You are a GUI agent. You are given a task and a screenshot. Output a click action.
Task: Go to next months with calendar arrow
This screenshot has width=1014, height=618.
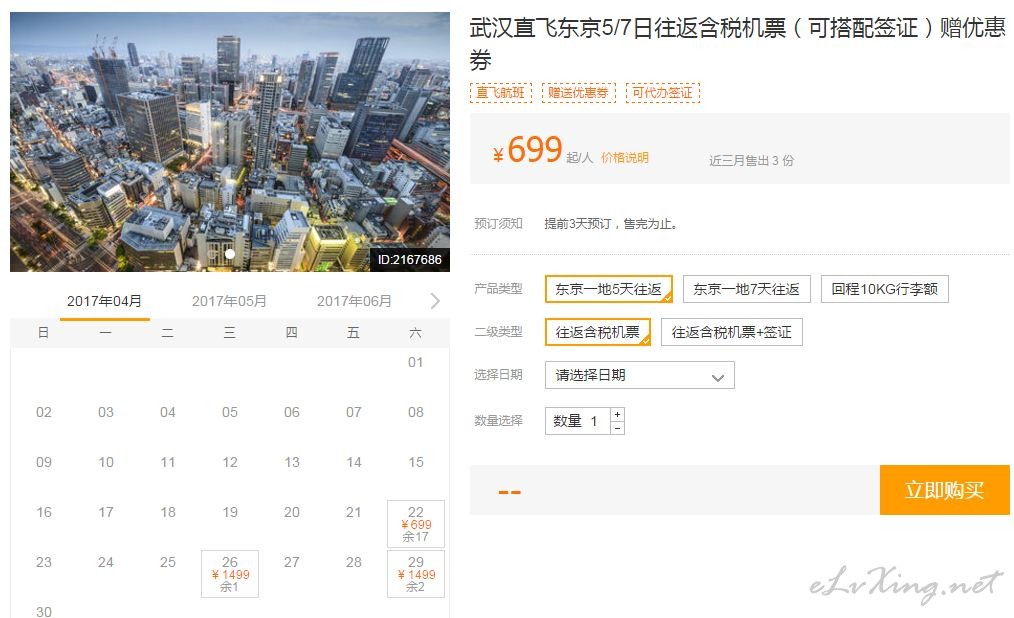[435, 301]
